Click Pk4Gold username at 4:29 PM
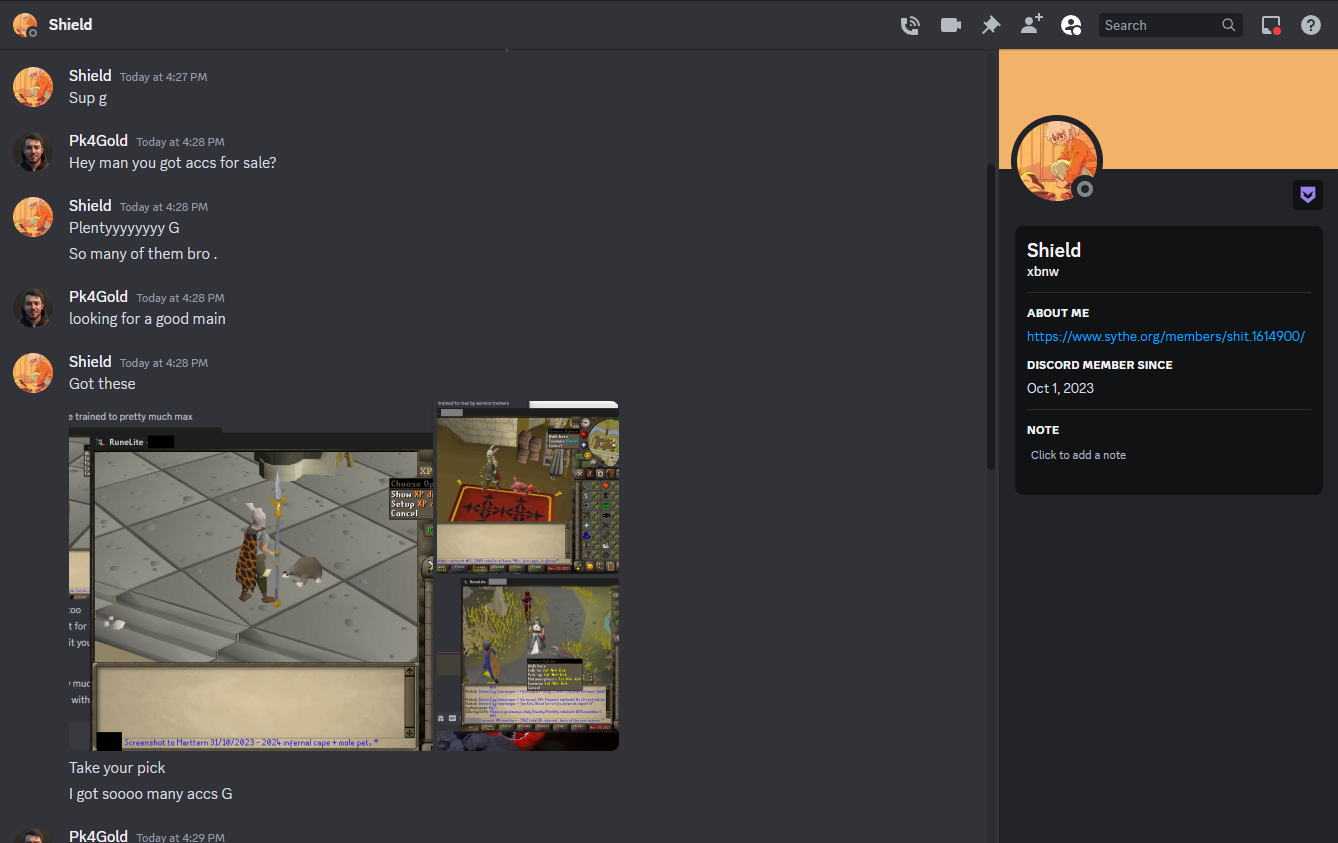This screenshot has width=1338, height=843. (x=98, y=836)
